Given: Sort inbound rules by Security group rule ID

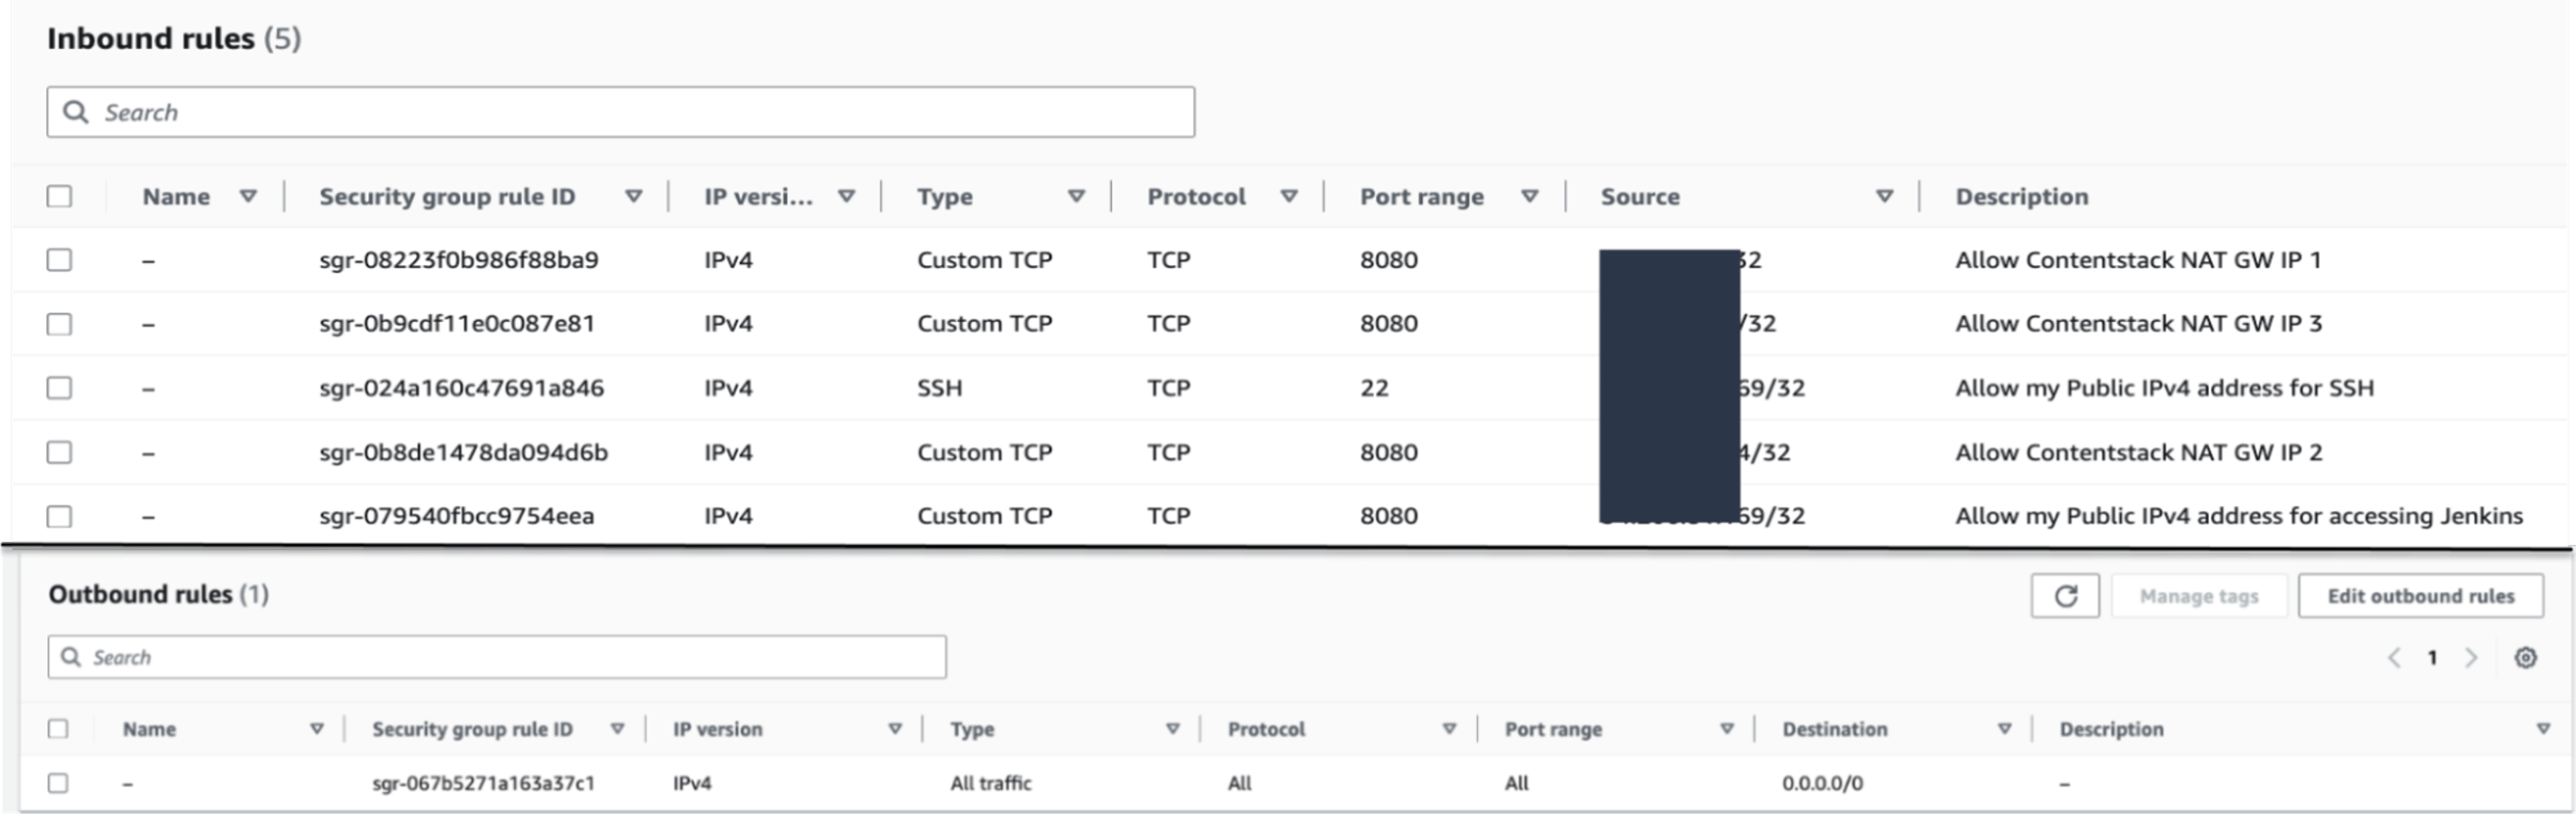Looking at the screenshot, I should click(633, 196).
